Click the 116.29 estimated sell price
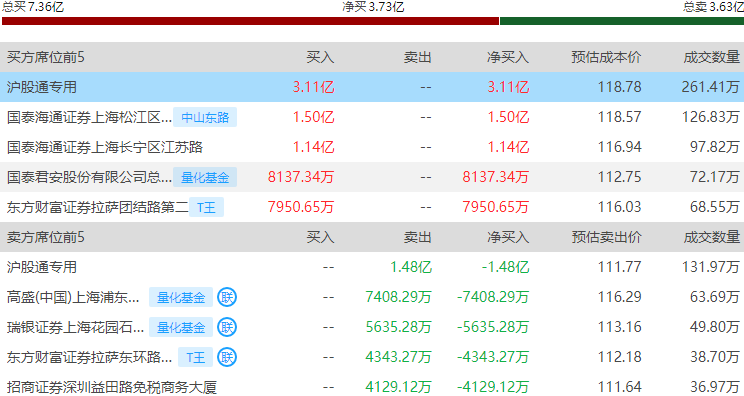 619,297
